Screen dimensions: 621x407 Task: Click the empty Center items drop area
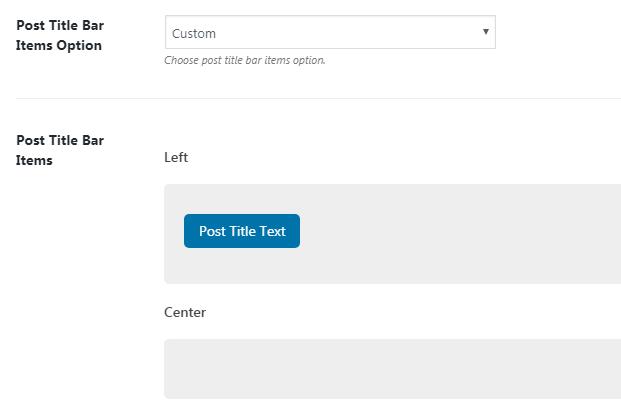point(392,368)
